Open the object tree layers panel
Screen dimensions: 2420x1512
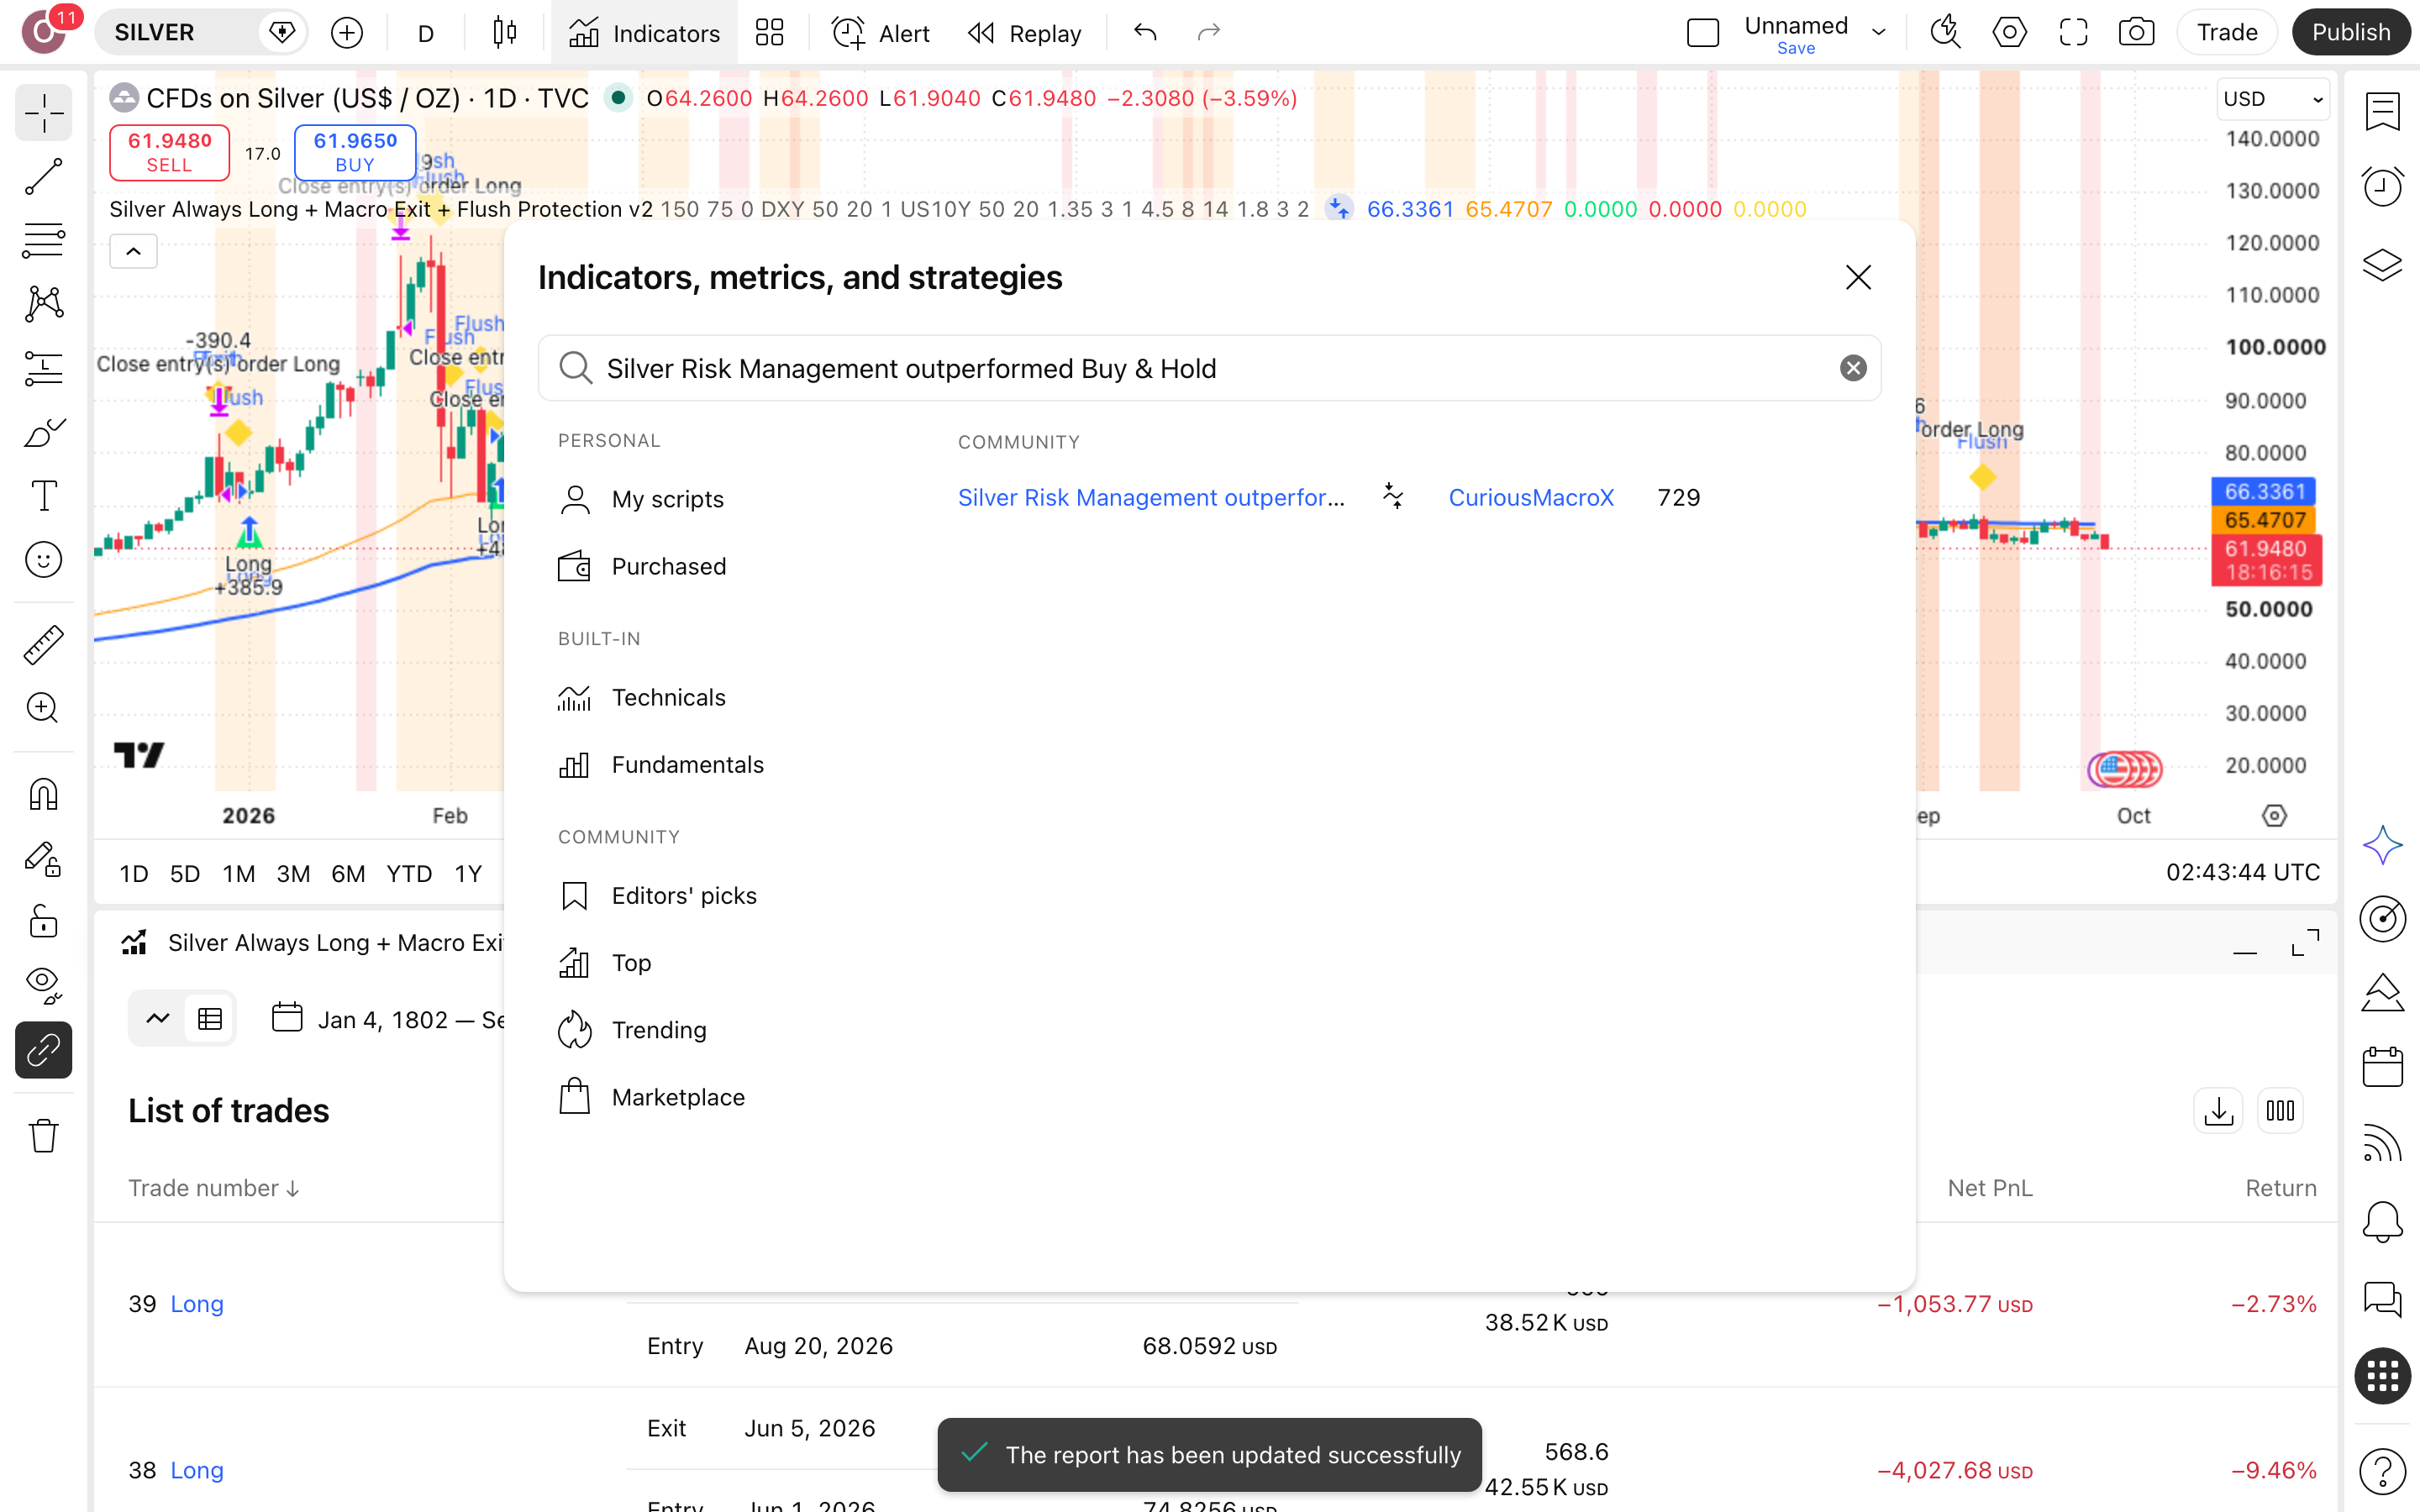[2382, 265]
